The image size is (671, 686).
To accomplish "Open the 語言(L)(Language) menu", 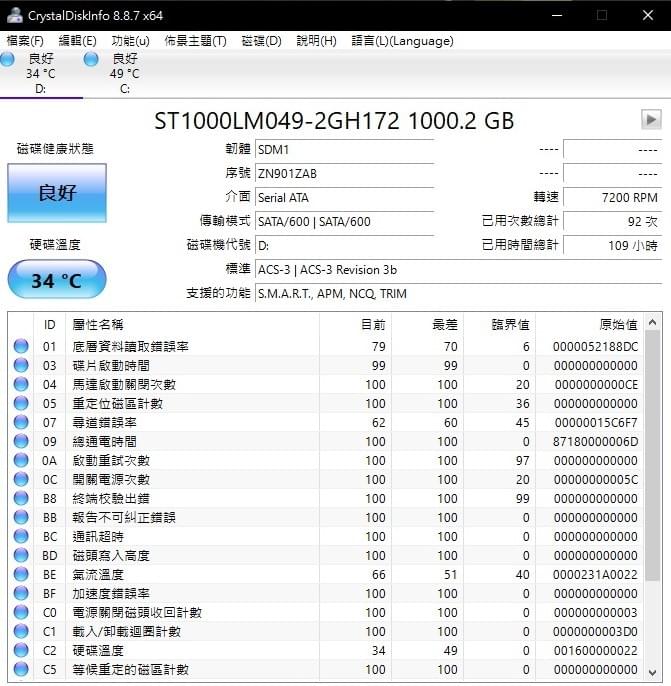I will 402,41.
